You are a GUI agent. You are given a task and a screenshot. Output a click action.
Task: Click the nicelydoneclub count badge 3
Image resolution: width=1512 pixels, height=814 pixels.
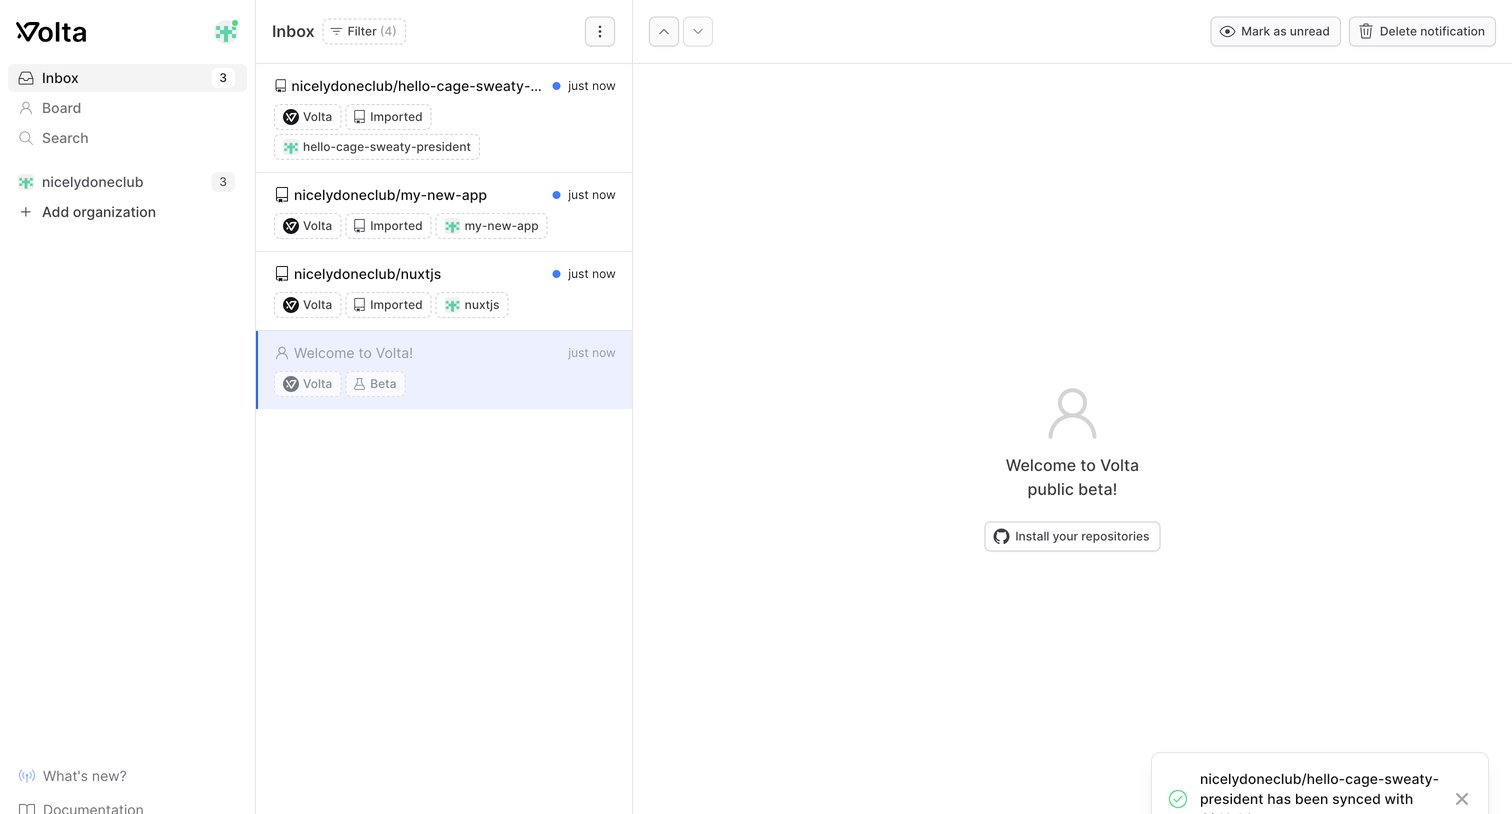(x=223, y=182)
